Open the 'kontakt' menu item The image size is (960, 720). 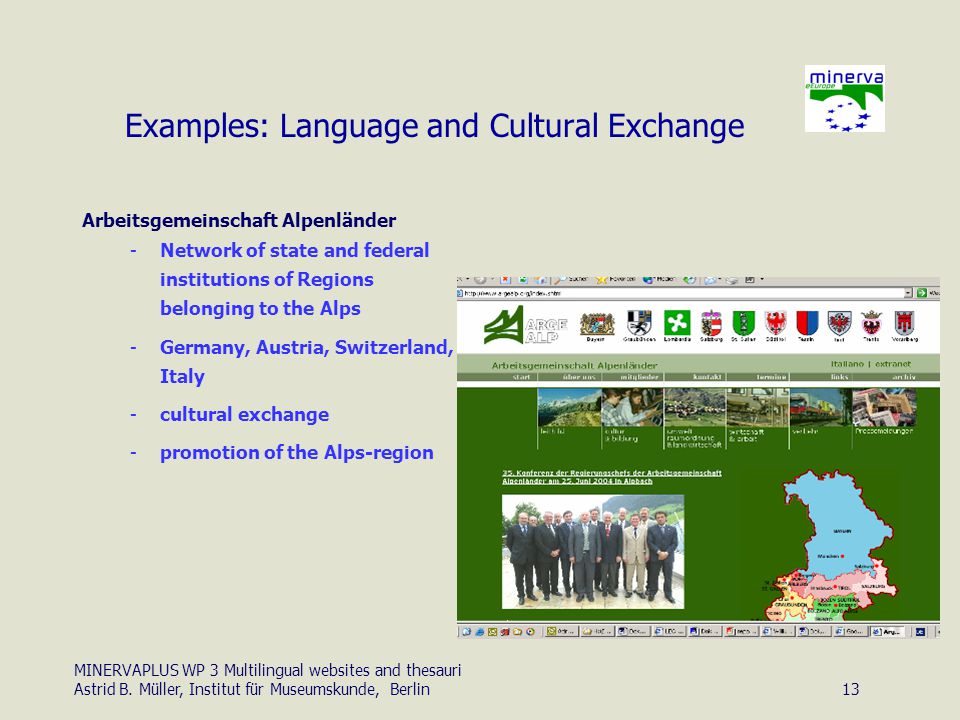(x=707, y=377)
